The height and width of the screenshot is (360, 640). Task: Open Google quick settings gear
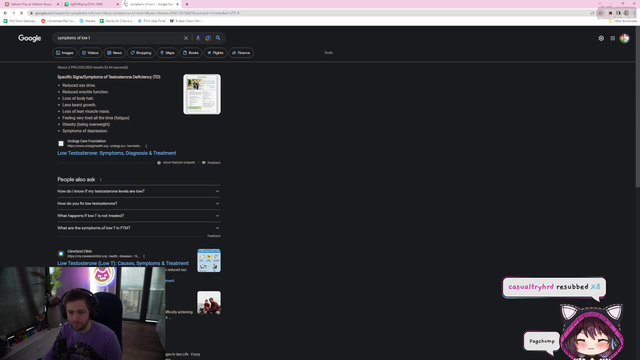coord(601,38)
